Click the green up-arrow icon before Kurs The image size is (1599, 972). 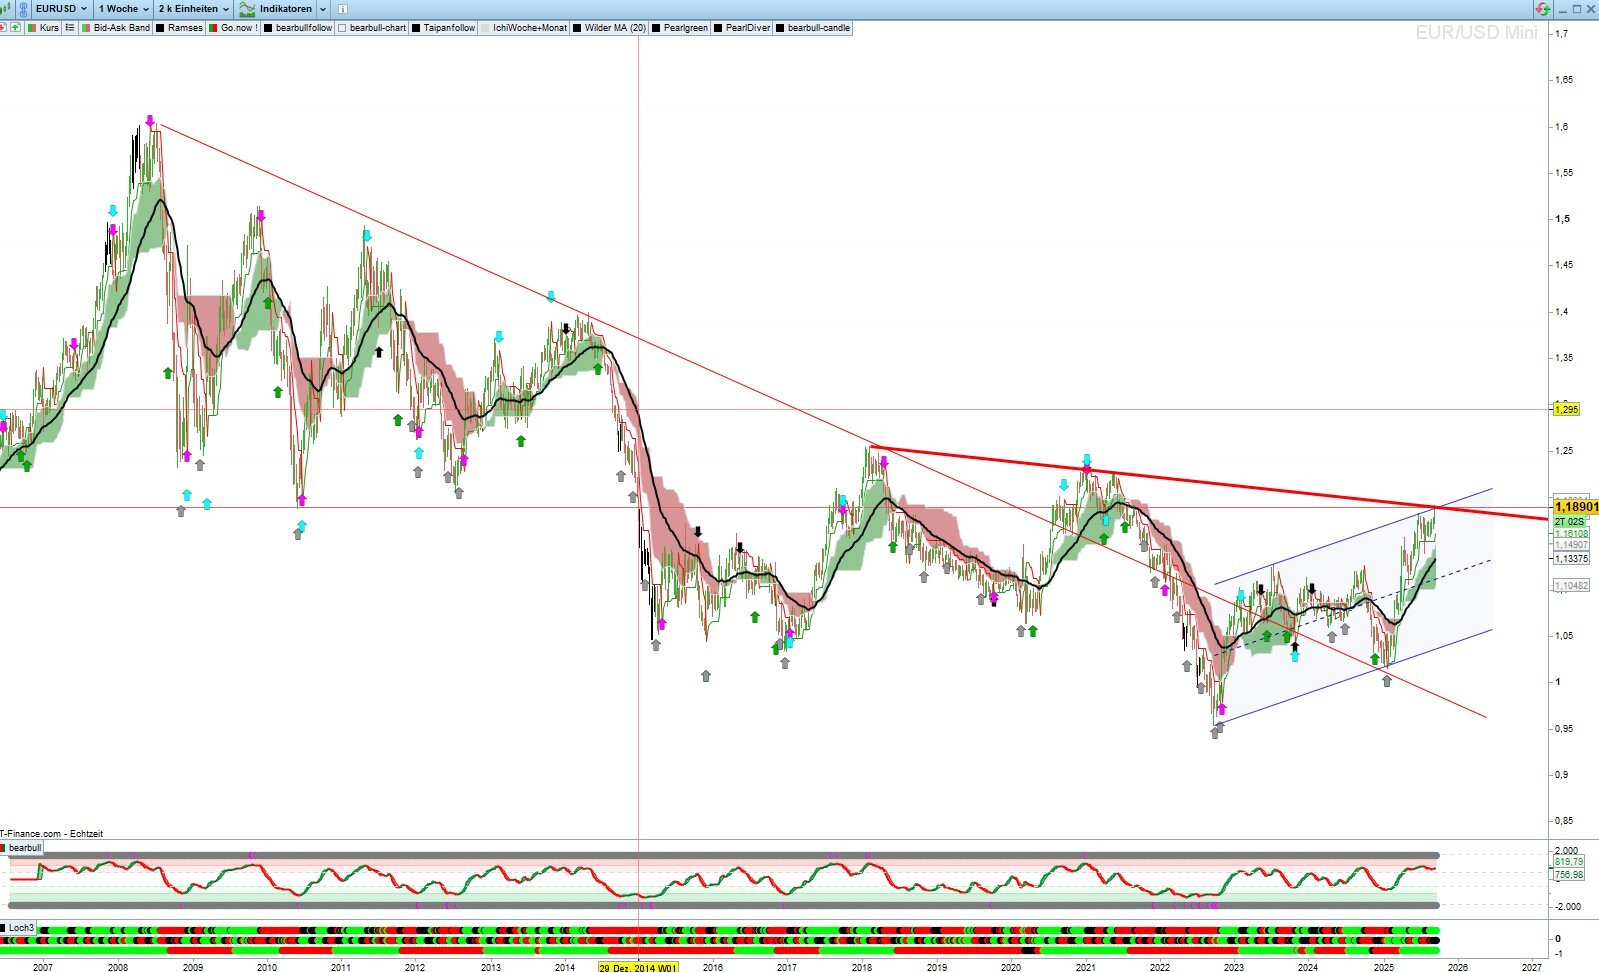(x=15, y=28)
